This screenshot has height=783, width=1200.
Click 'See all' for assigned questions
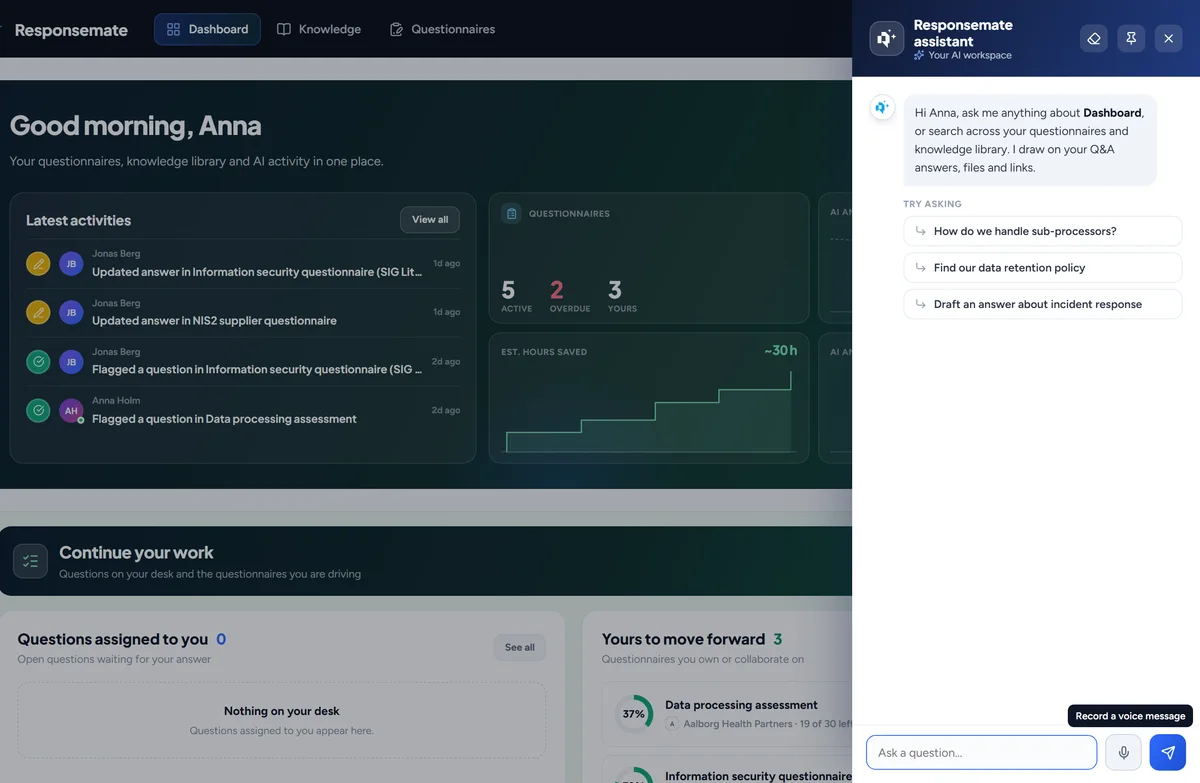pyautogui.click(x=520, y=647)
